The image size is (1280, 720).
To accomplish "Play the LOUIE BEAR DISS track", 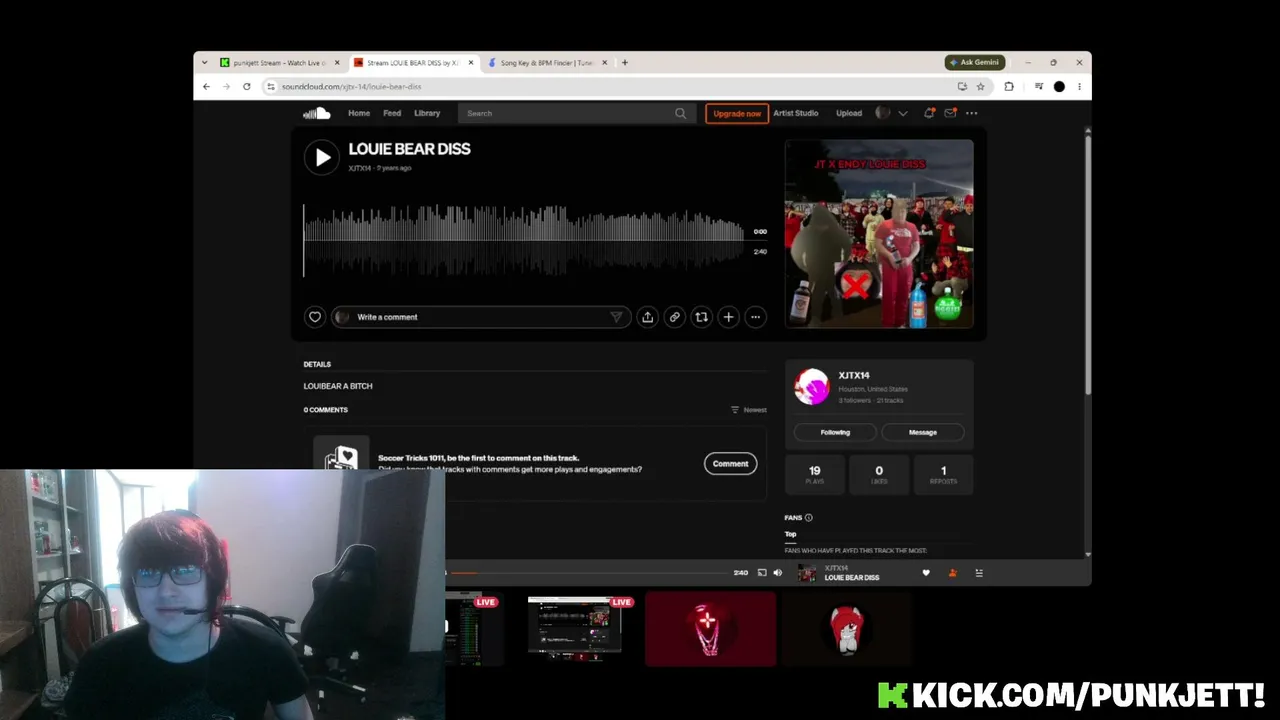I will click(x=321, y=157).
